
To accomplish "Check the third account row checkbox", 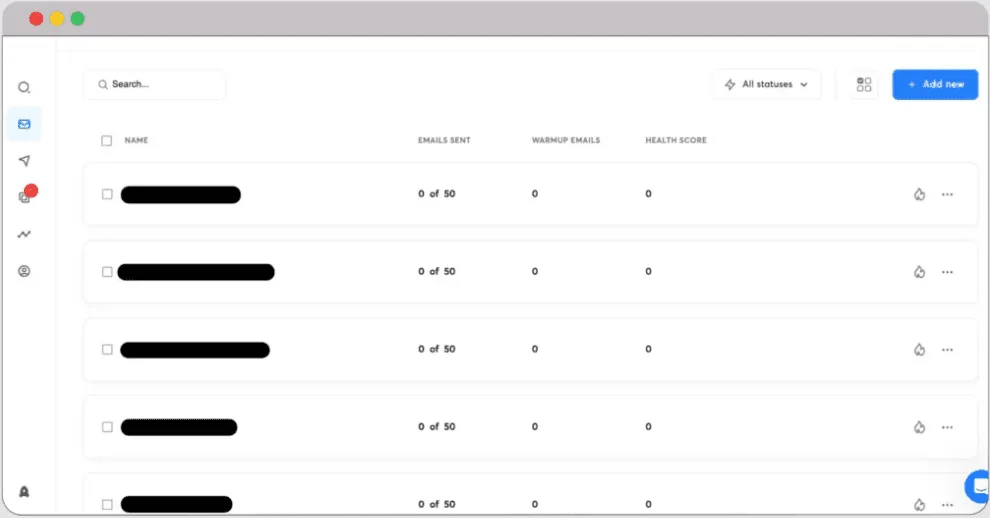I will click(x=107, y=349).
